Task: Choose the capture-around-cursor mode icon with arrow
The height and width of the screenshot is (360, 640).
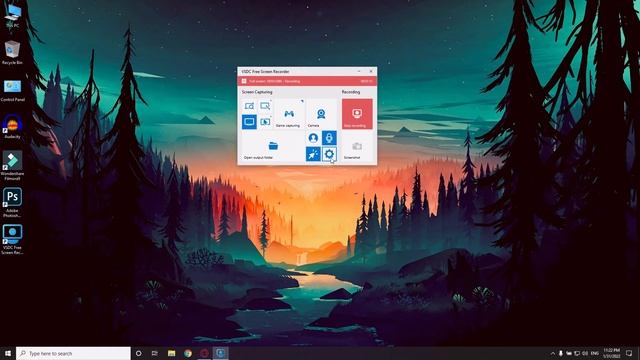Action: coord(265,122)
